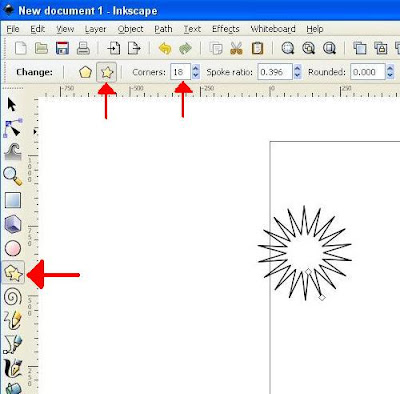The height and width of the screenshot is (394, 400).
Task: Select the Ellipse circle tool
Action: 13,248
